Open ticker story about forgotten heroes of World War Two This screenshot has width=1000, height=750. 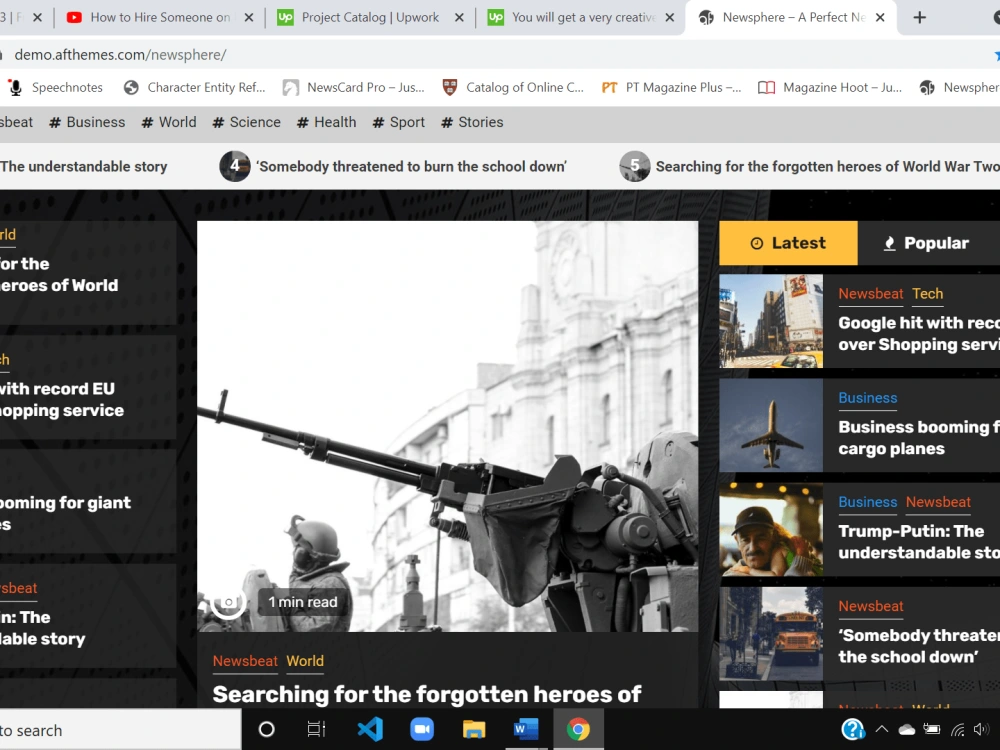pos(828,166)
